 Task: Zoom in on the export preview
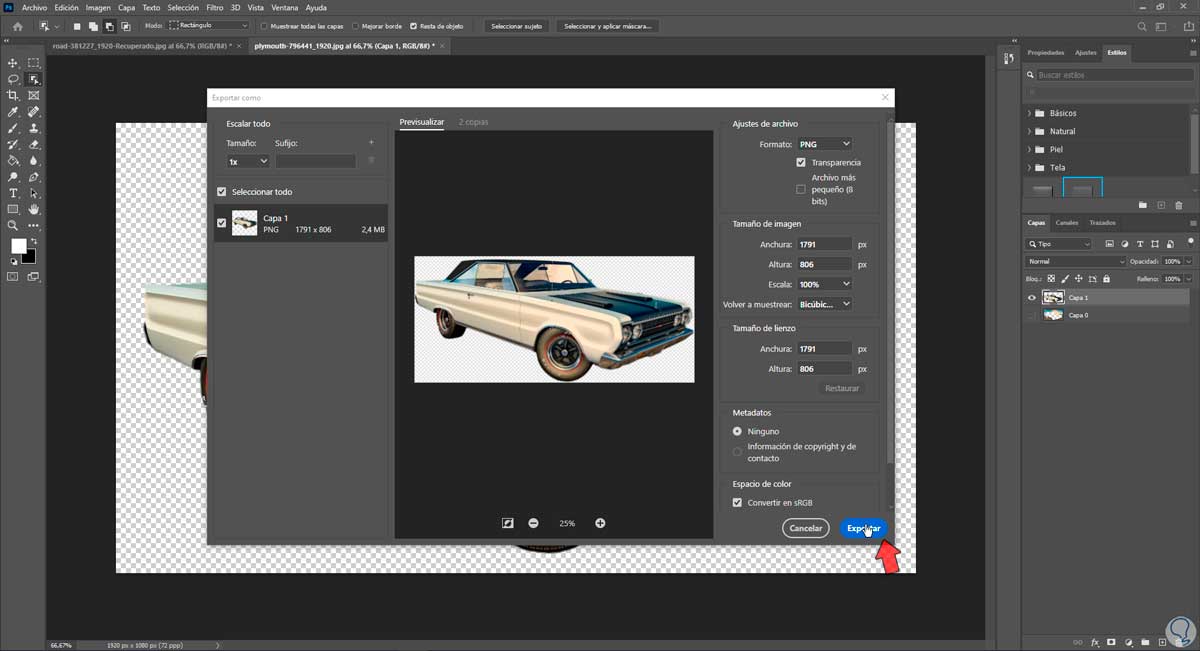[x=600, y=523]
